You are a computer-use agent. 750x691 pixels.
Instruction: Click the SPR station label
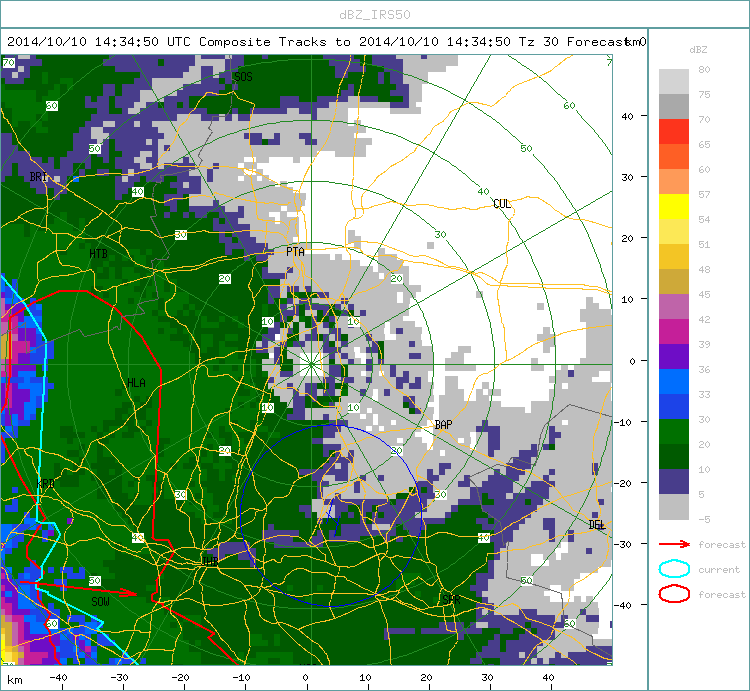(x=451, y=599)
